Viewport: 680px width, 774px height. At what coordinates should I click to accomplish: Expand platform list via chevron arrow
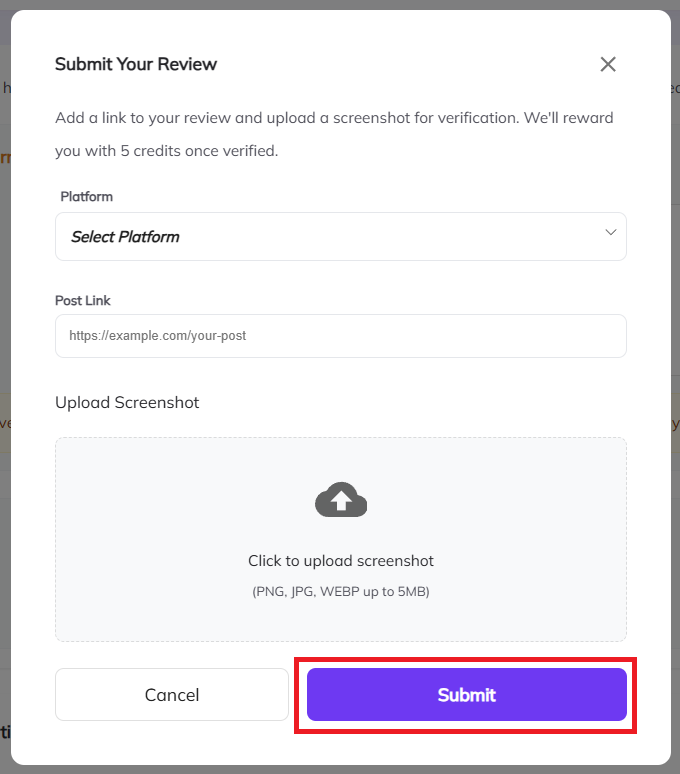pos(611,232)
